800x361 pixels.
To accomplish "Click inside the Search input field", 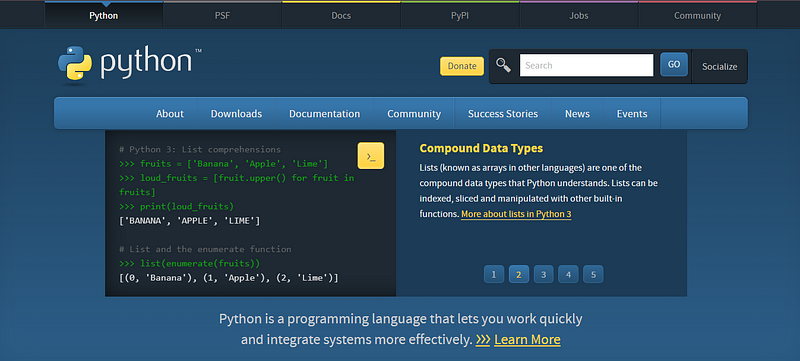I will click(586, 65).
